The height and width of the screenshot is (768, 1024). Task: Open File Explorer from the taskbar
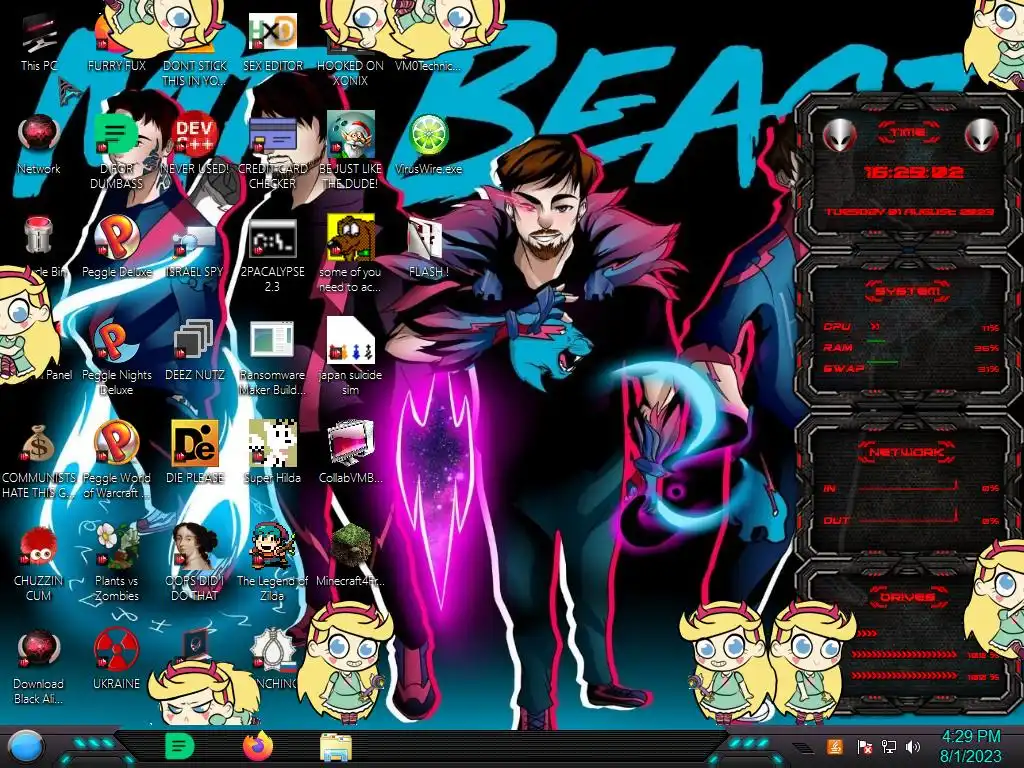point(336,747)
